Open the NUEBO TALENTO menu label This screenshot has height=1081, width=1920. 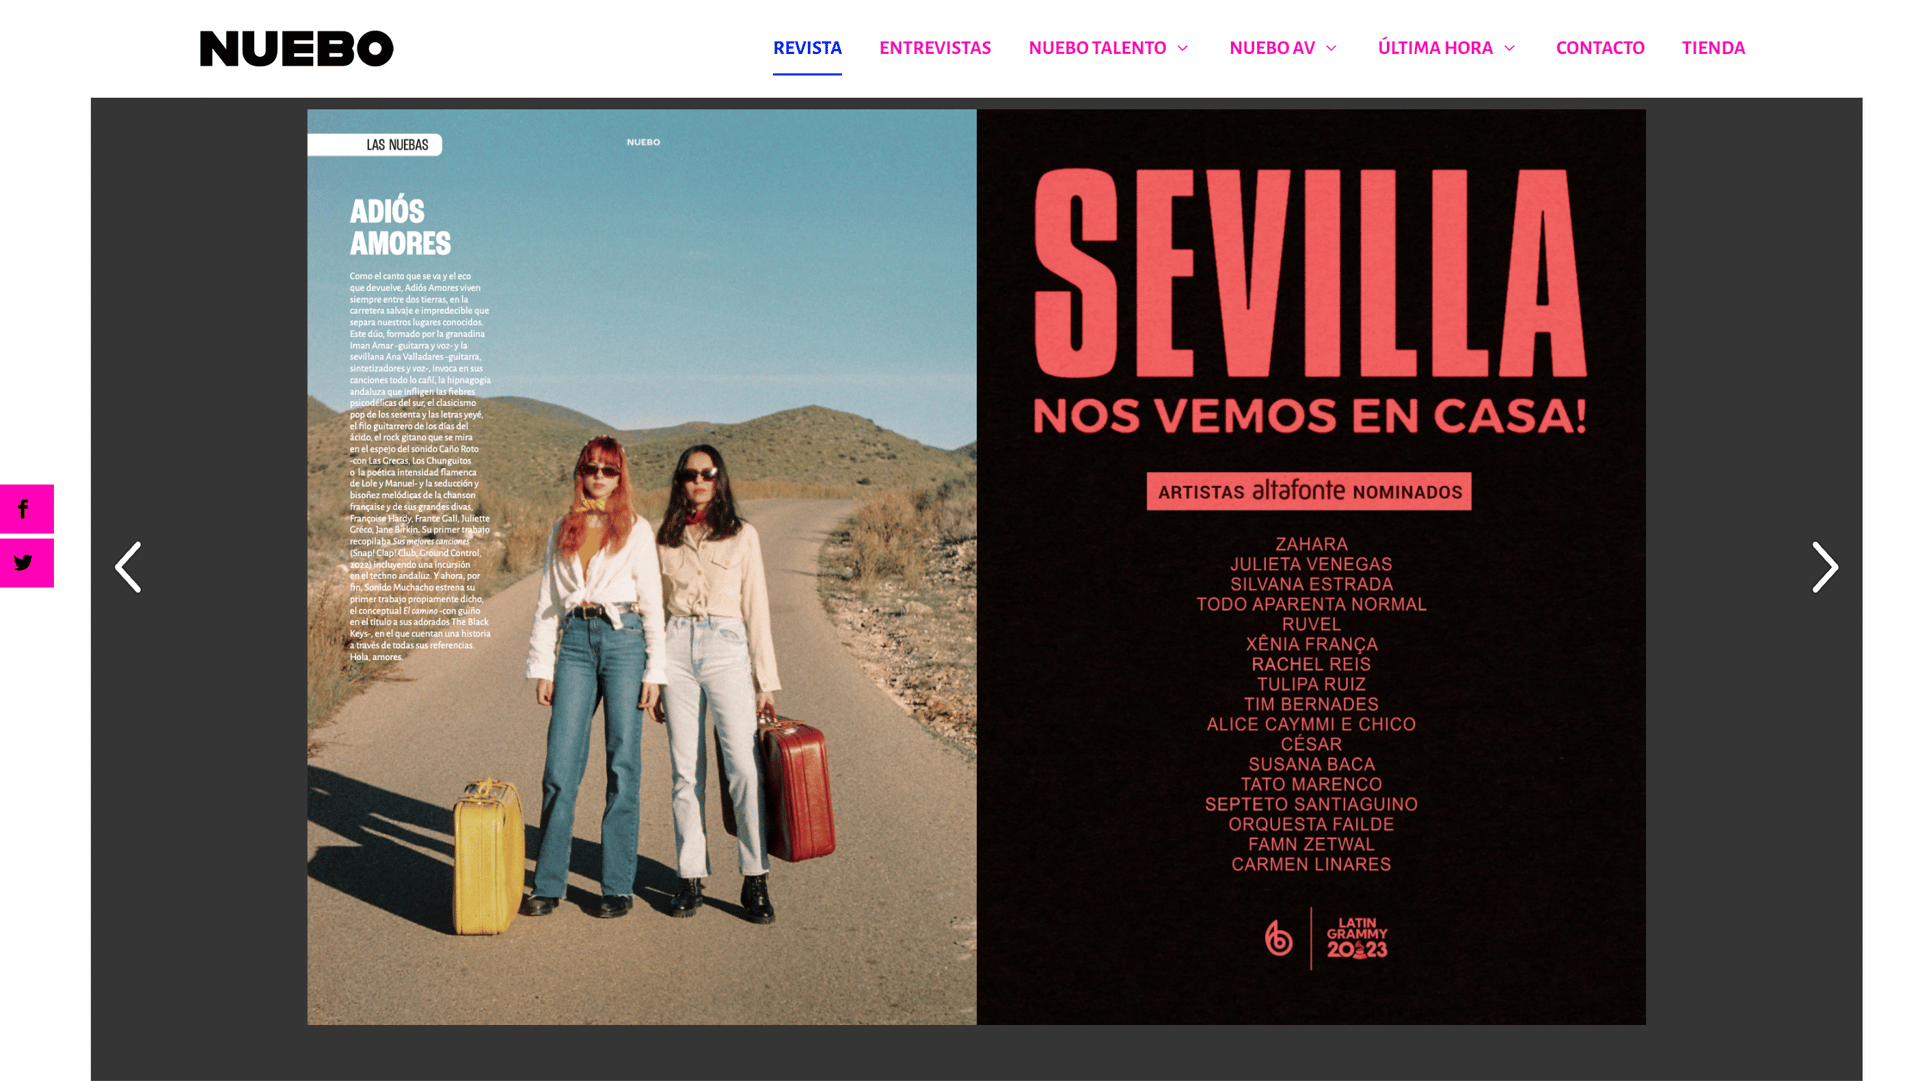pos(1097,48)
